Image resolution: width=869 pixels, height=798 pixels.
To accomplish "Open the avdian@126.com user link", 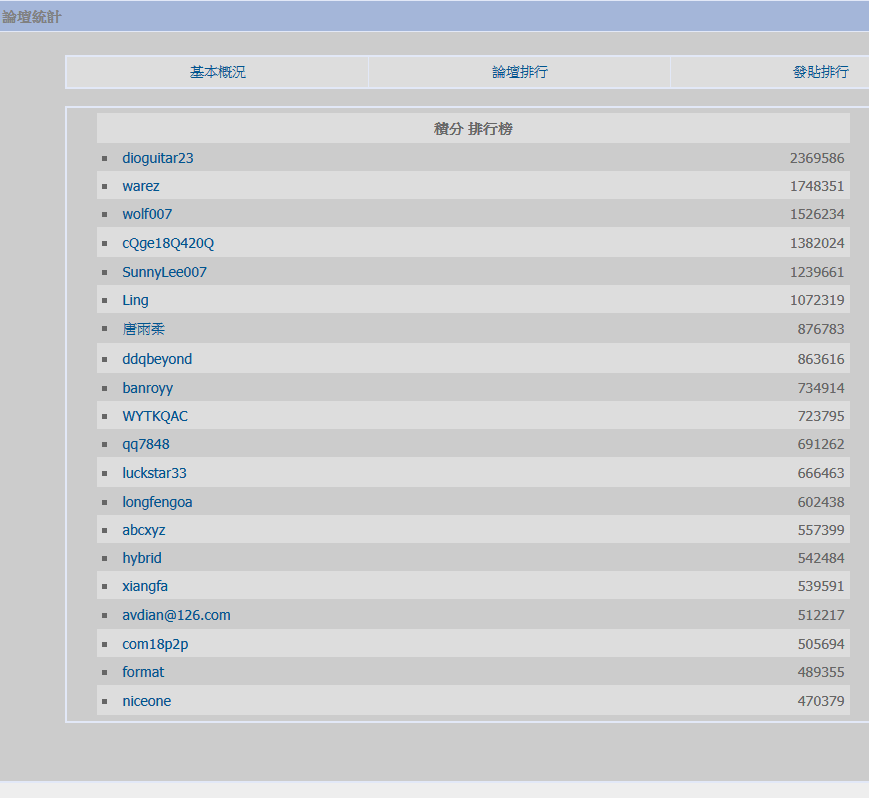I will 176,615.
